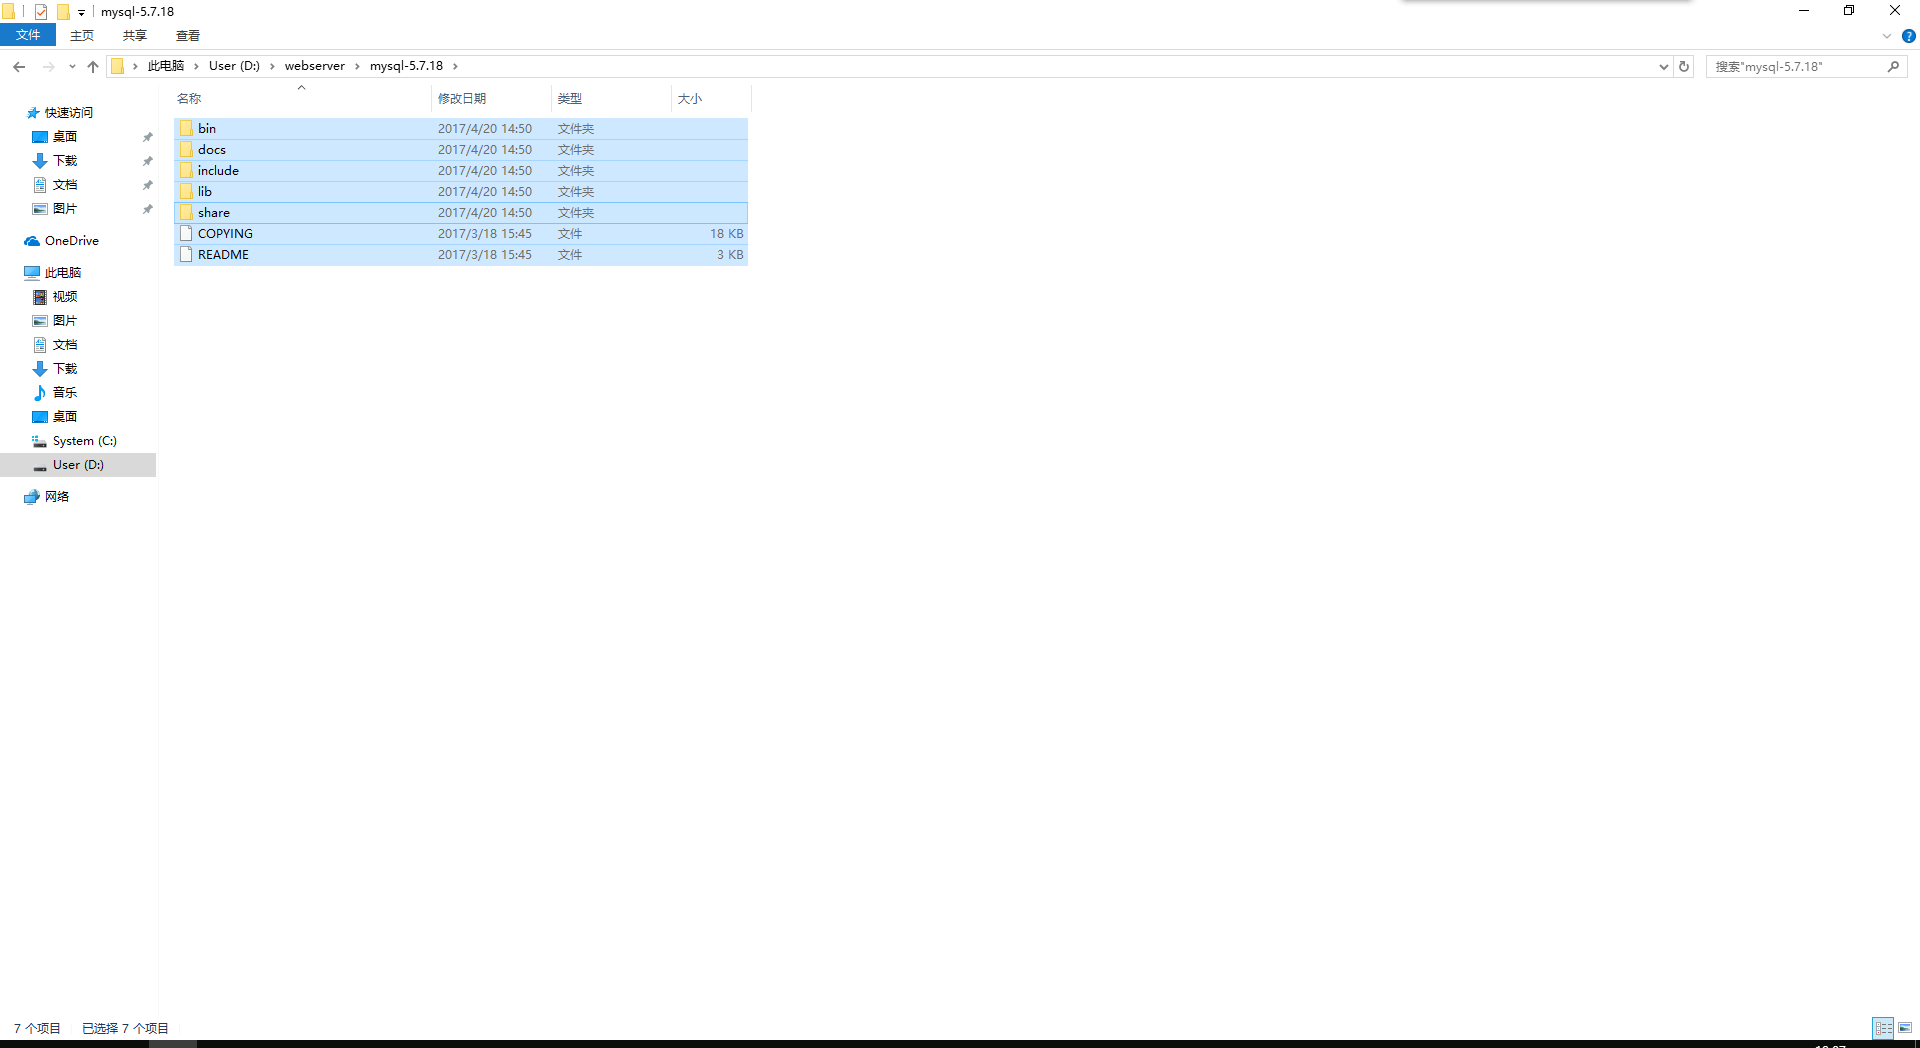Screen dimensions: 1920x1048
Task: Switch to details view layout
Action: tap(1883, 1028)
